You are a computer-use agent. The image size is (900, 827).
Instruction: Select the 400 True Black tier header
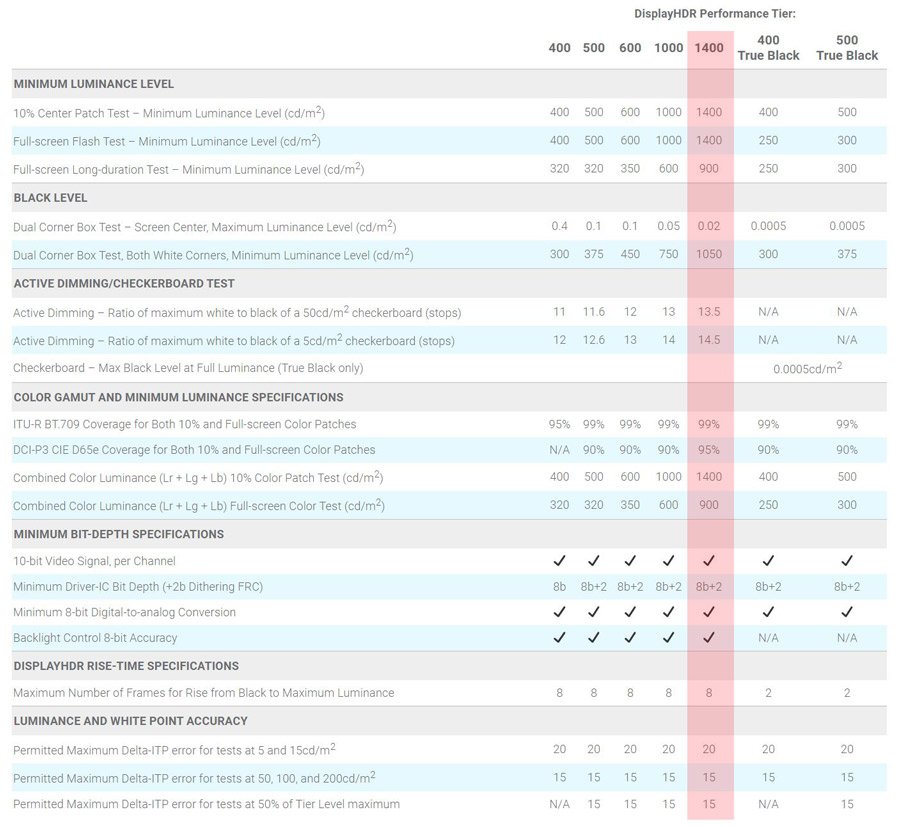pos(768,48)
